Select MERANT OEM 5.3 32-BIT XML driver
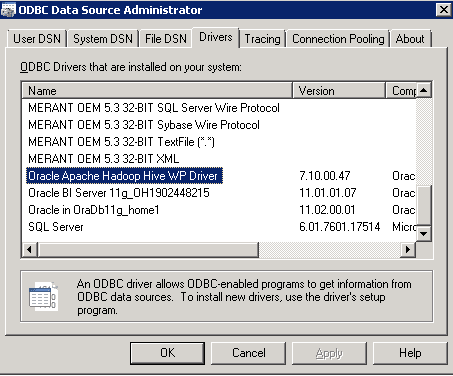 point(104,159)
